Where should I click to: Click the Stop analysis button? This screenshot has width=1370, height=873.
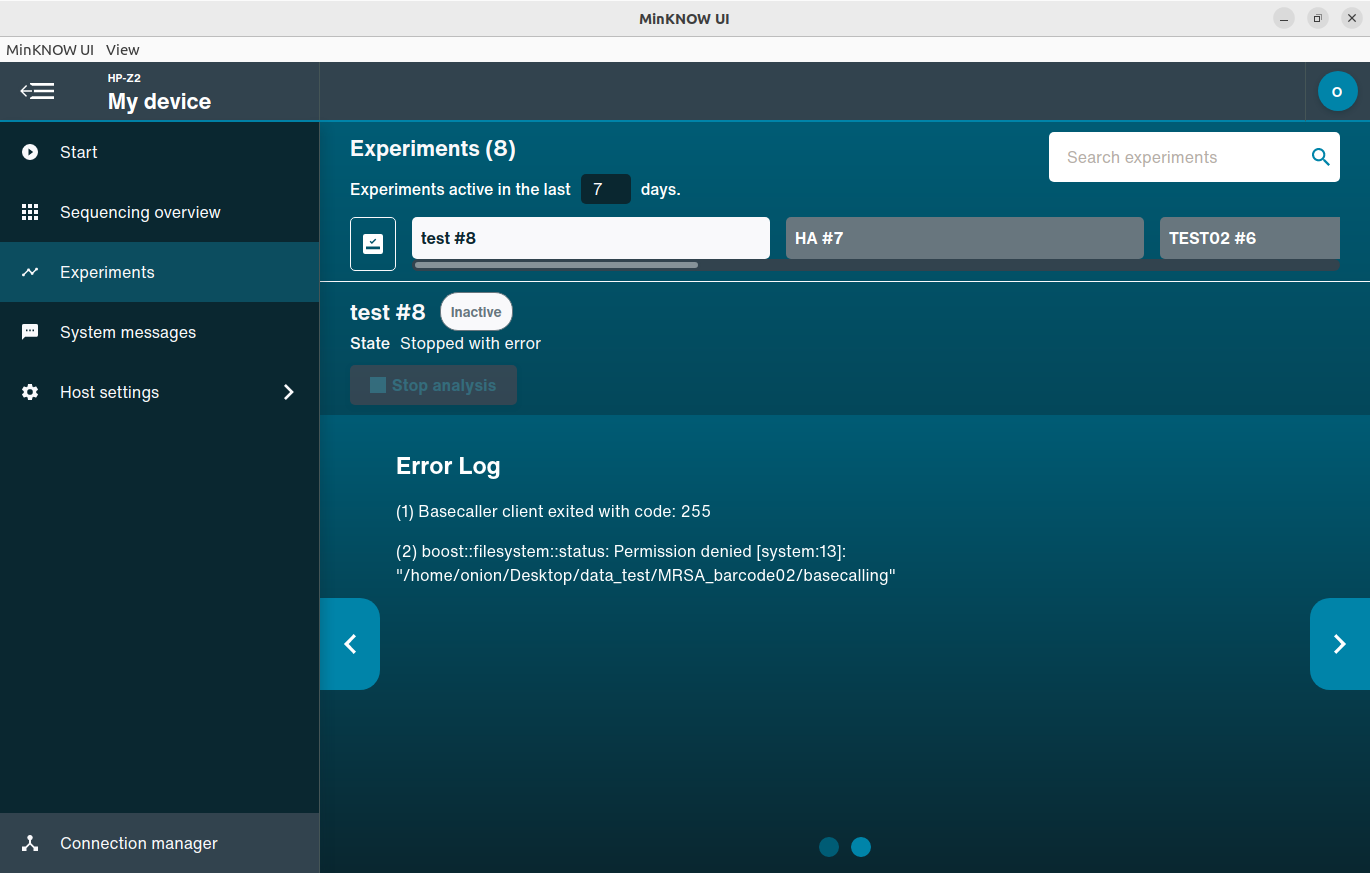tap(433, 385)
